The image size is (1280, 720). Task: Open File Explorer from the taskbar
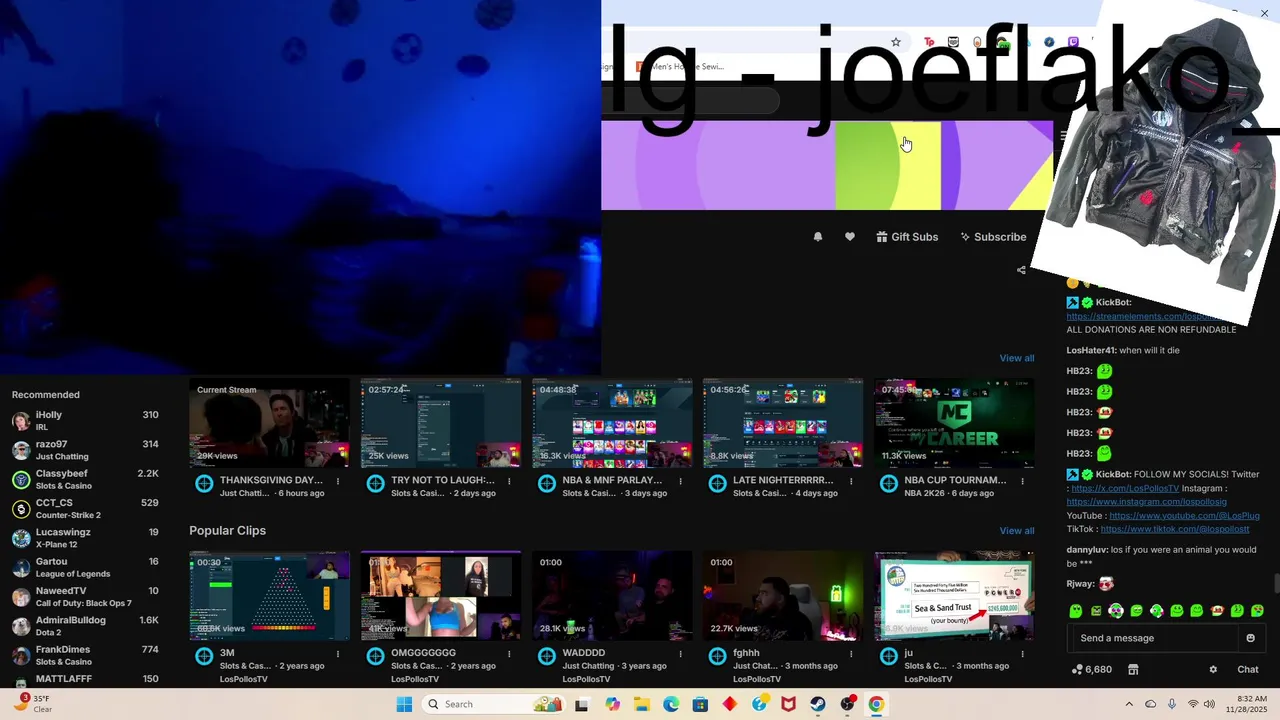click(642, 704)
